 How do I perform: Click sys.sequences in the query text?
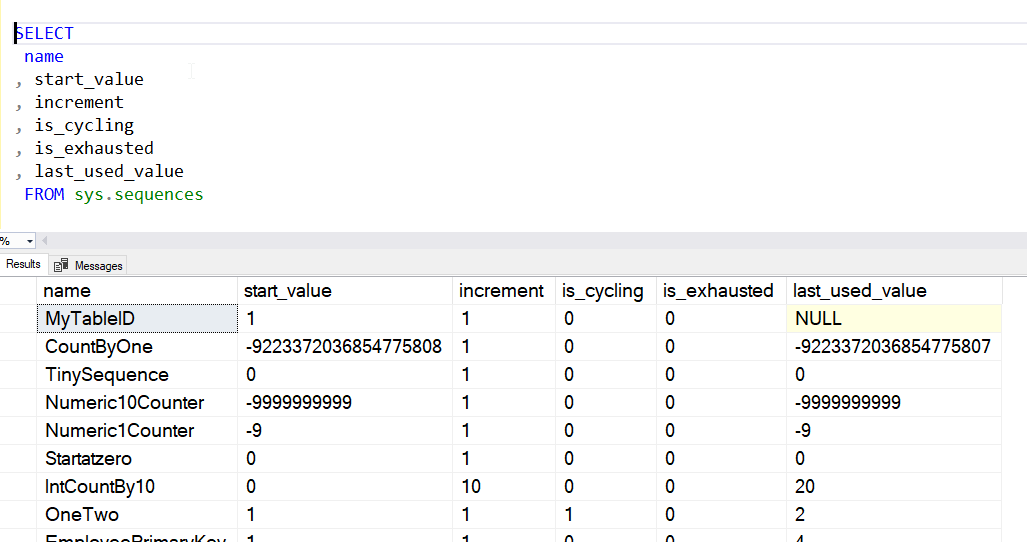139,194
